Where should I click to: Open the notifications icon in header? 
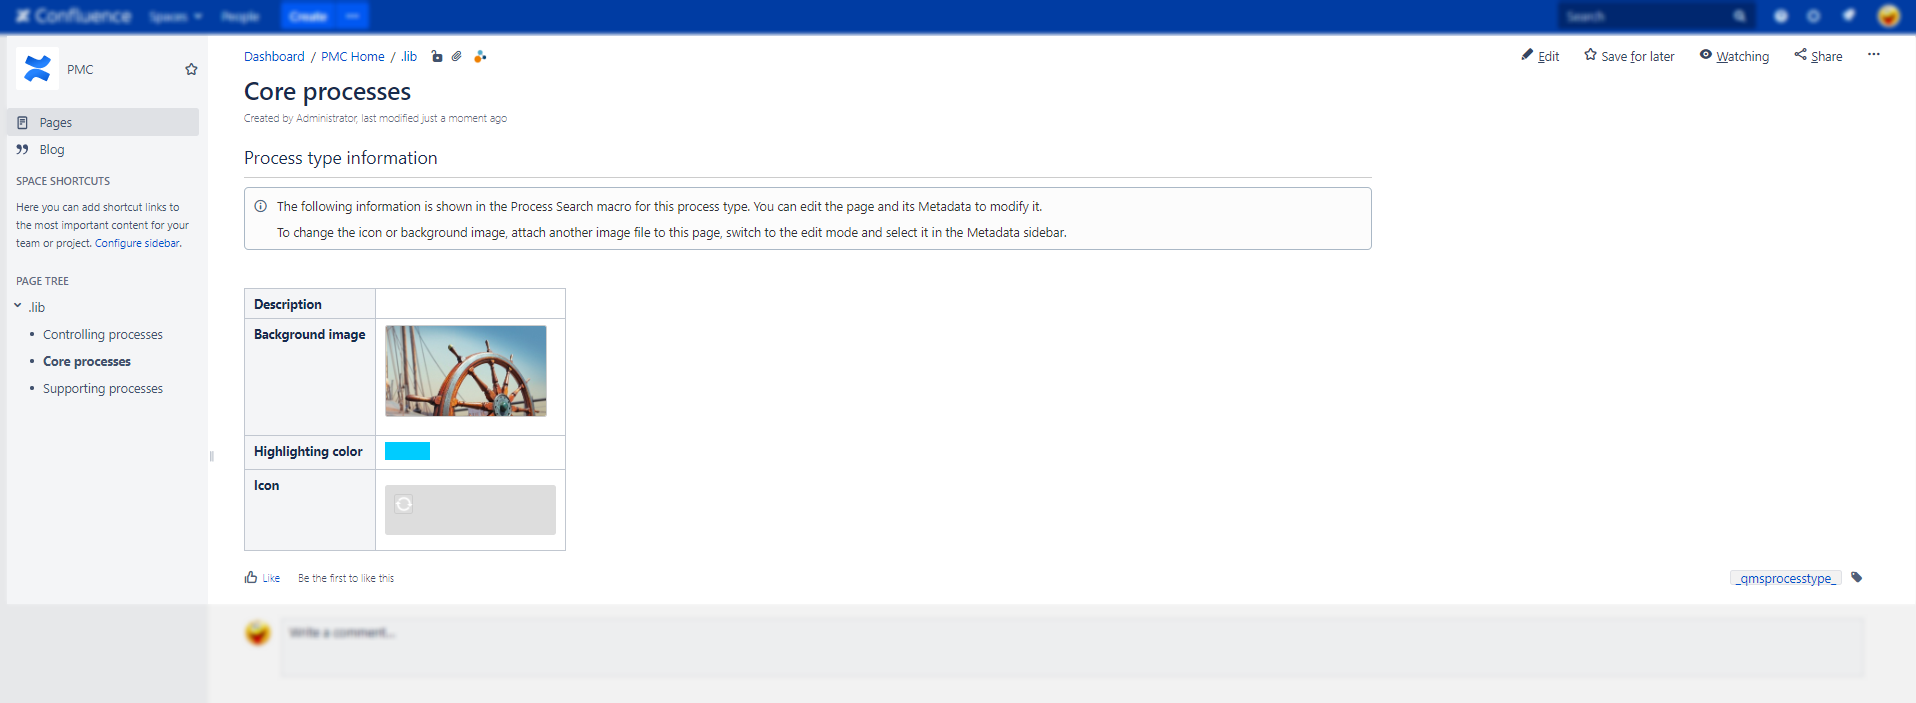click(x=1849, y=16)
